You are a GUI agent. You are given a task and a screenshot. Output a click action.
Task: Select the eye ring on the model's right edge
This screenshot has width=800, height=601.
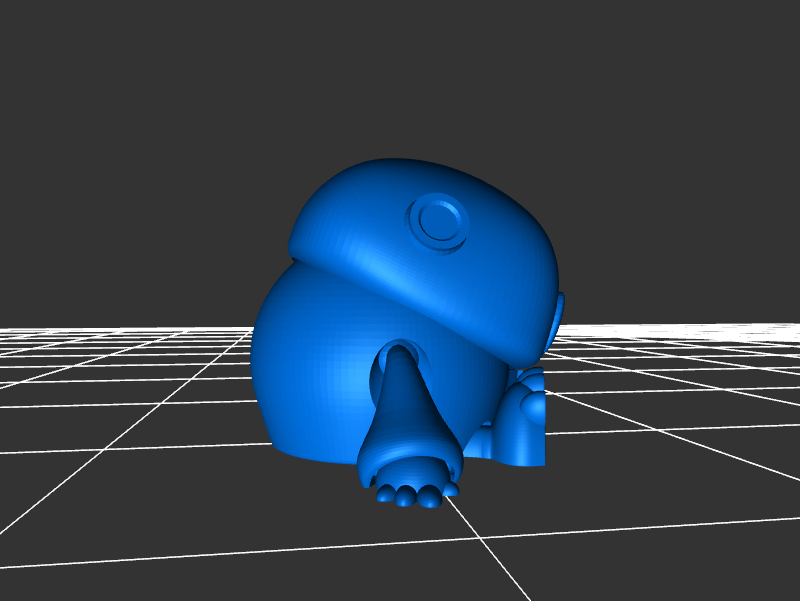tap(556, 320)
